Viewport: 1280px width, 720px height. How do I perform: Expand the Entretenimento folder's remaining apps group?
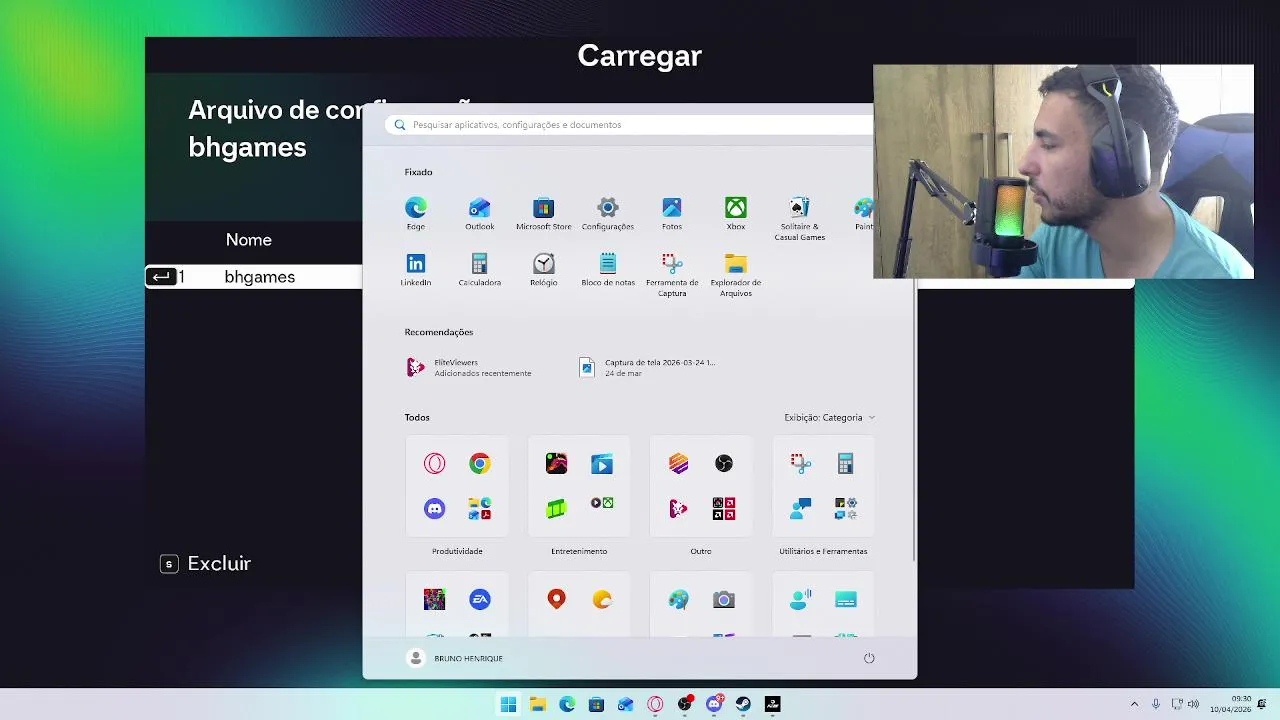pyautogui.click(x=602, y=504)
